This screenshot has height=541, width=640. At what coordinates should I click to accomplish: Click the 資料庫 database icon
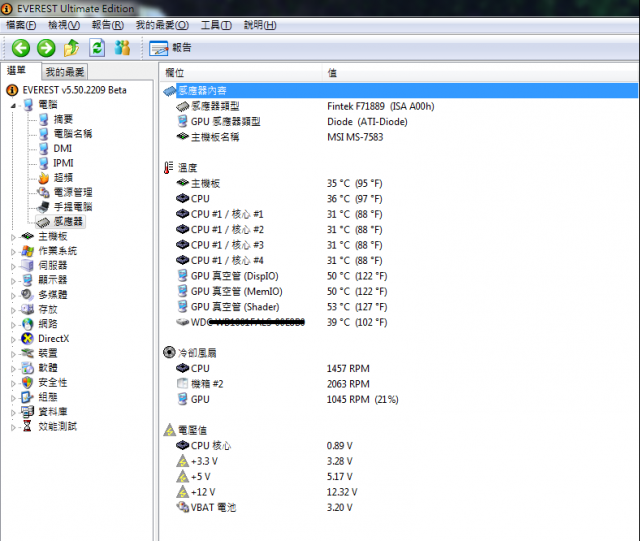[27, 412]
